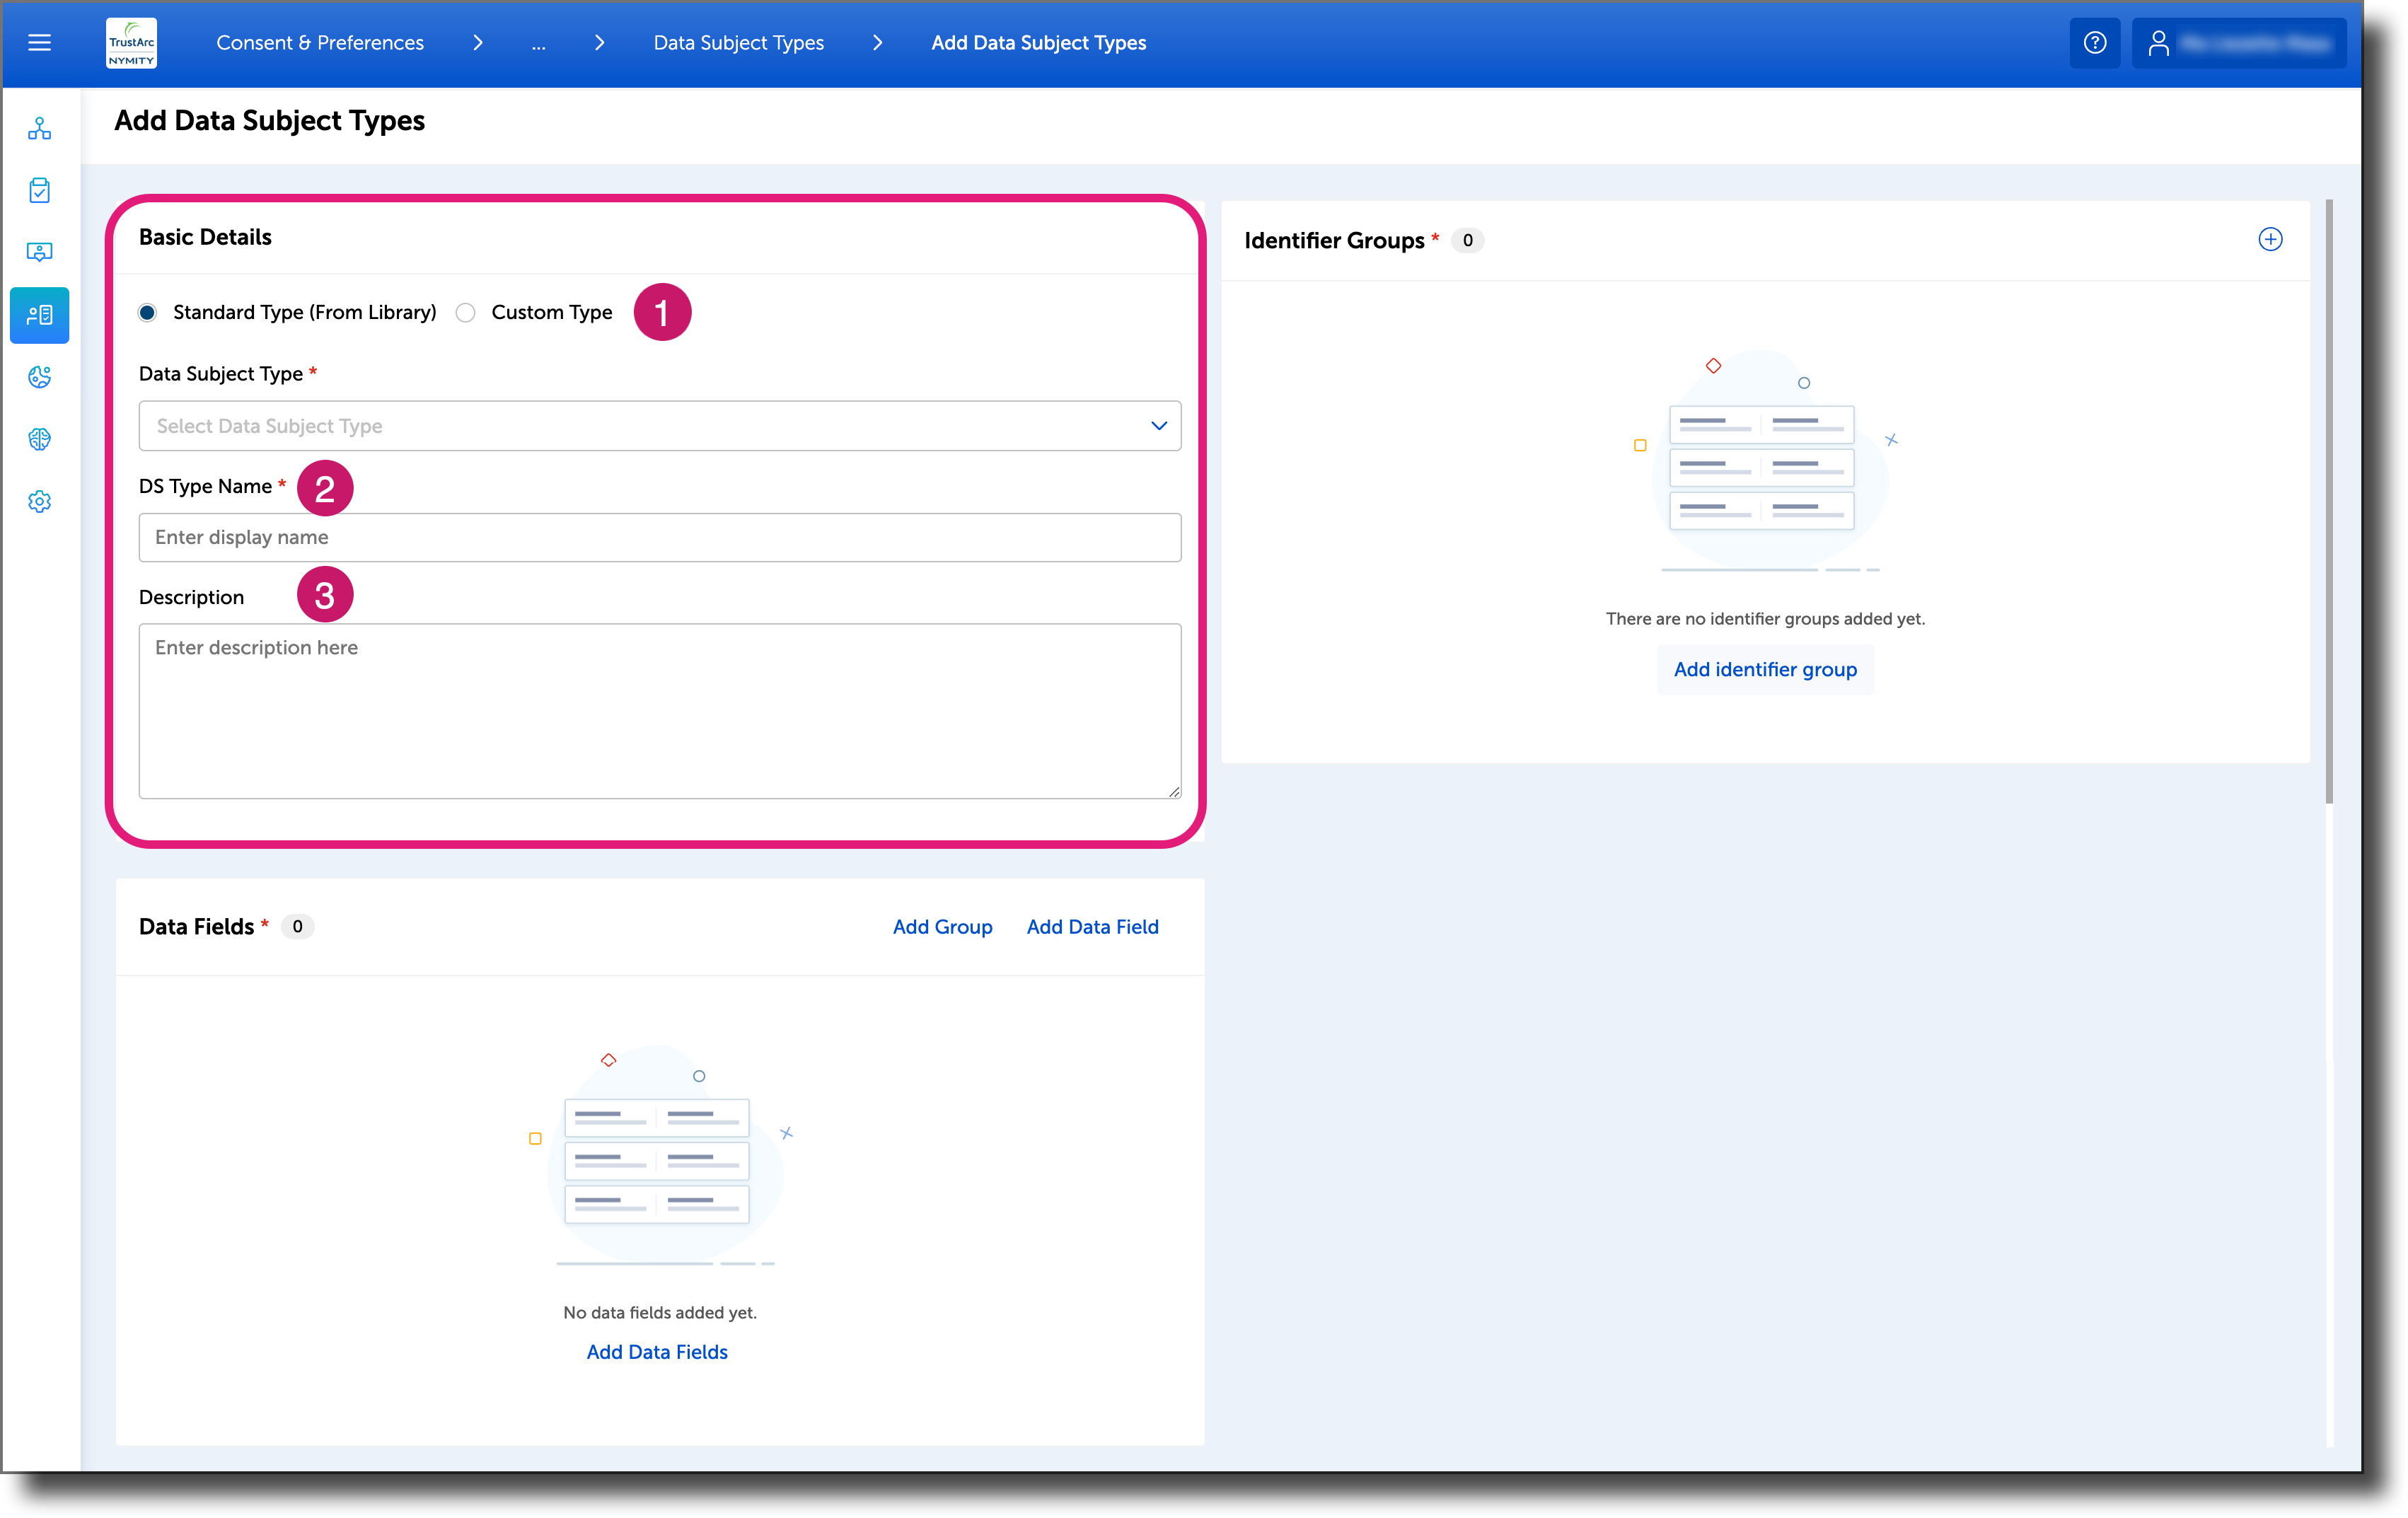This screenshot has width=2408, height=1518.
Task: Open the clipboard checklist sidebar panel
Action: [39, 190]
